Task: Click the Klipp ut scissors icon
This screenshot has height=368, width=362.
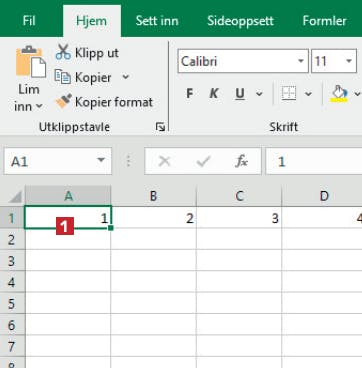Action: click(x=63, y=52)
